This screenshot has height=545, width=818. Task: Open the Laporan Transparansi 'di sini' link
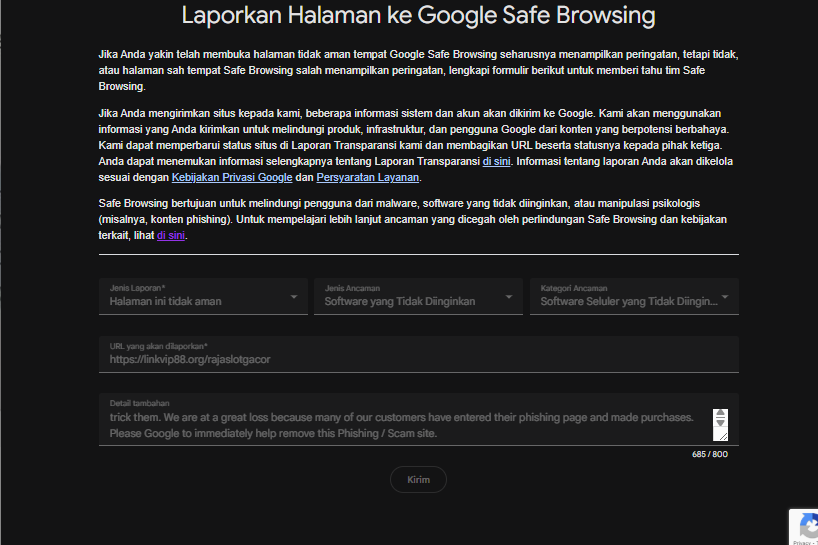(x=496, y=161)
